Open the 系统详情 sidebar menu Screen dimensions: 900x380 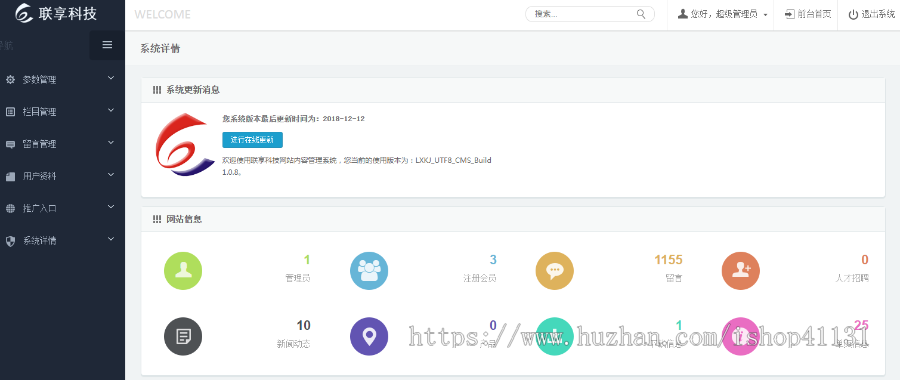[62, 241]
